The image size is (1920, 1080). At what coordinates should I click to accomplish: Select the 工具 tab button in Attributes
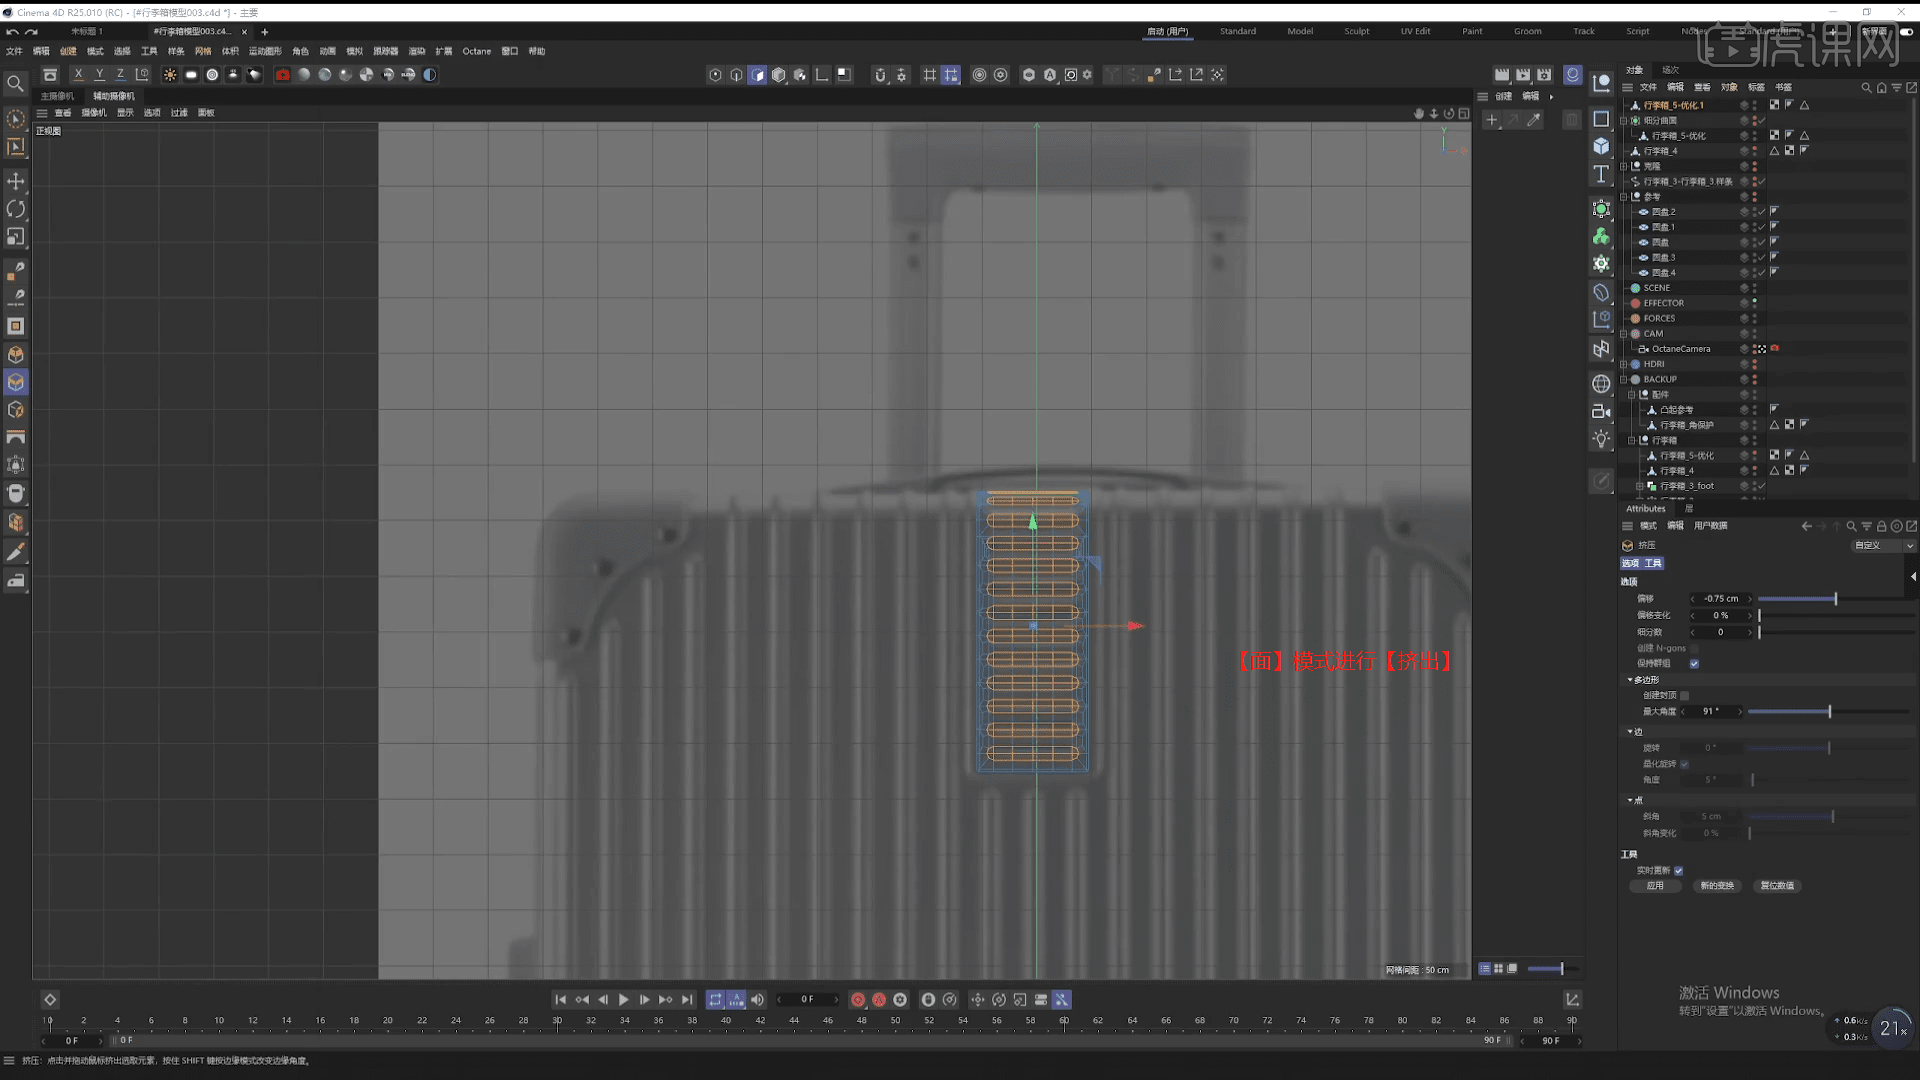pos(1653,564)
